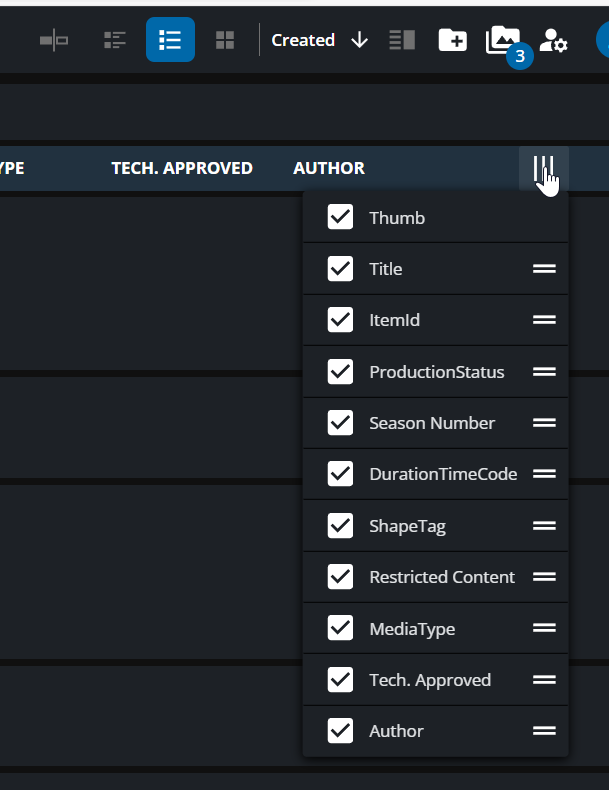Click the column chooser icon in header
The width and height of the screenshot is (609, 790).
point(544,168)
